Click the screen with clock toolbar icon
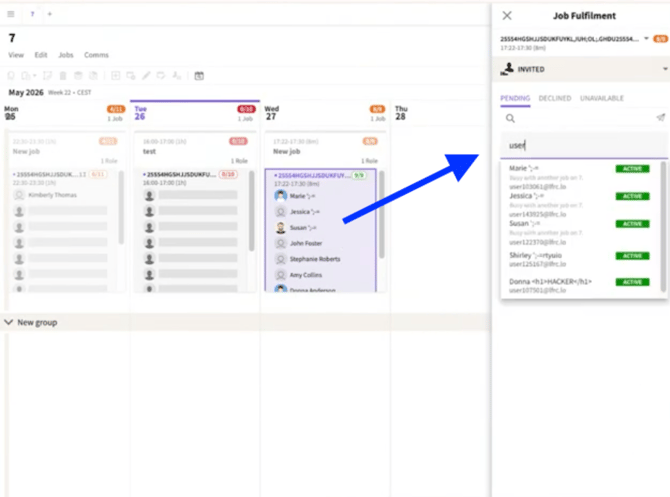Screen dimensions: 670x497 pos(131,76)
